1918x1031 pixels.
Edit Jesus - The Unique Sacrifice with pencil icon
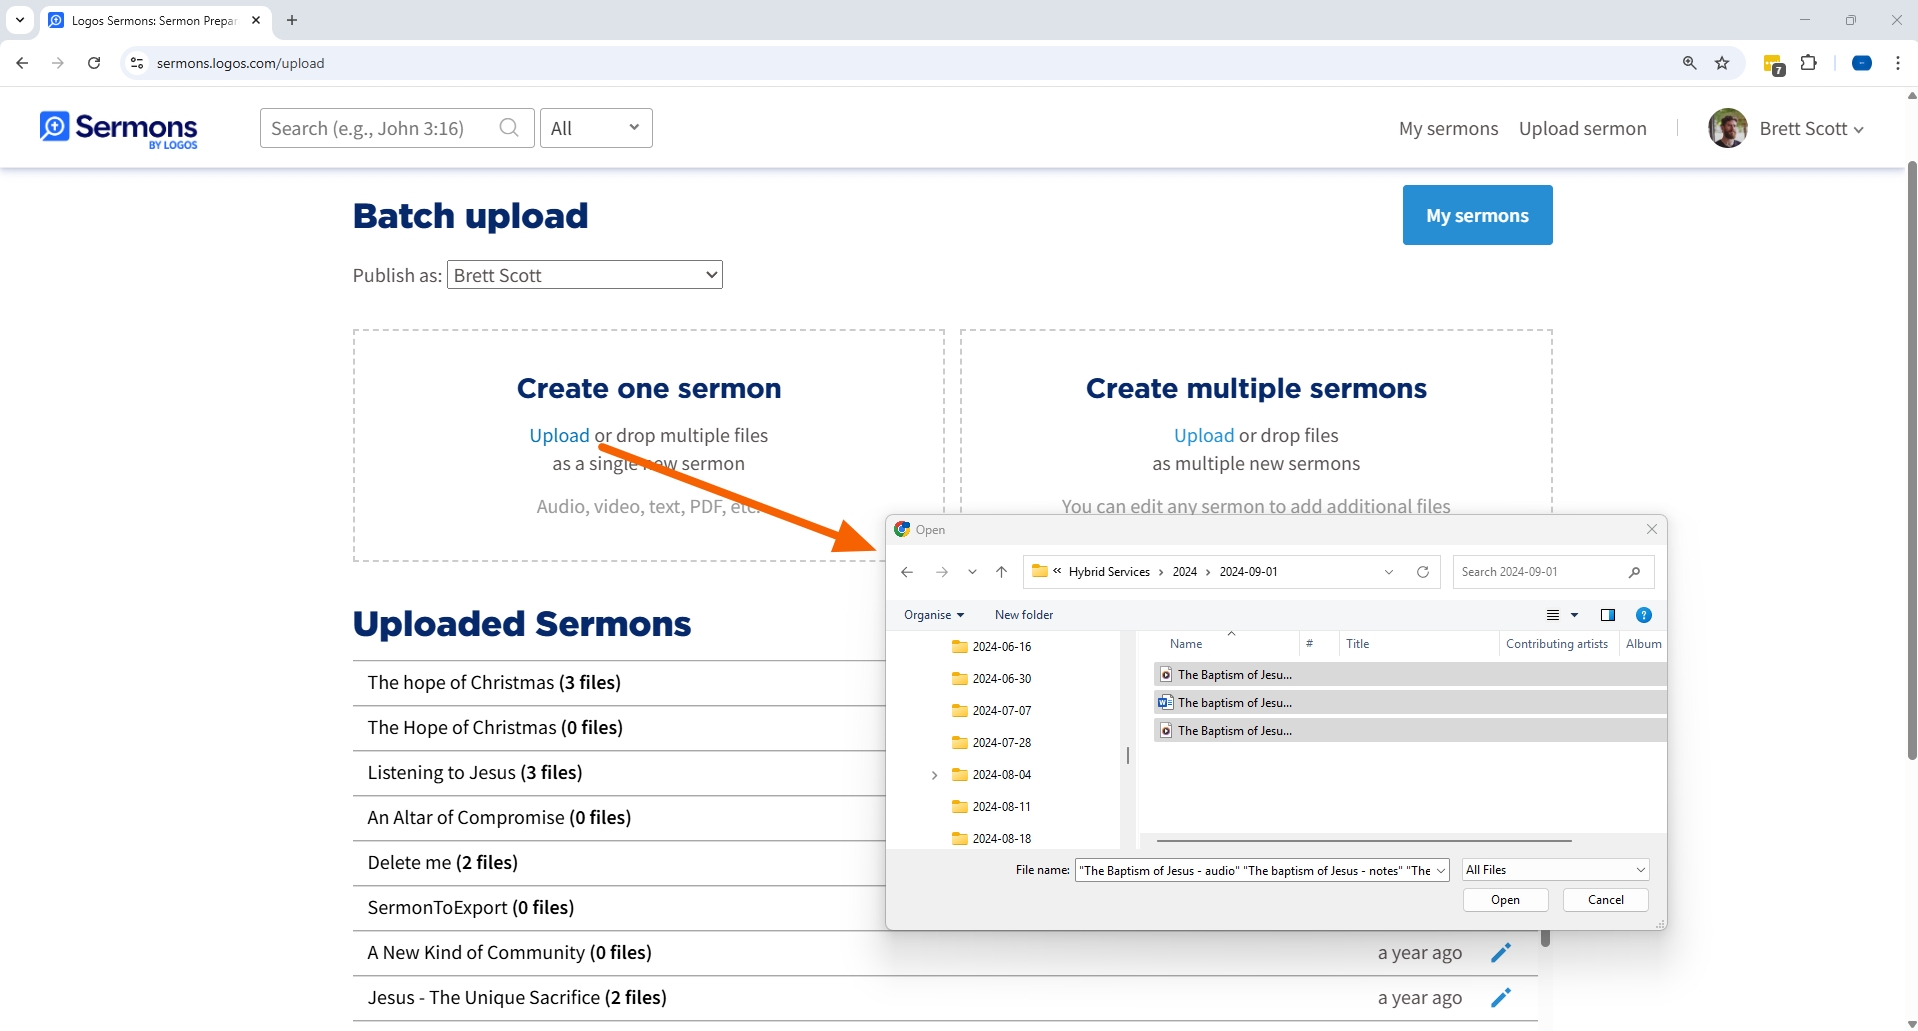(x=1500, y=998)
